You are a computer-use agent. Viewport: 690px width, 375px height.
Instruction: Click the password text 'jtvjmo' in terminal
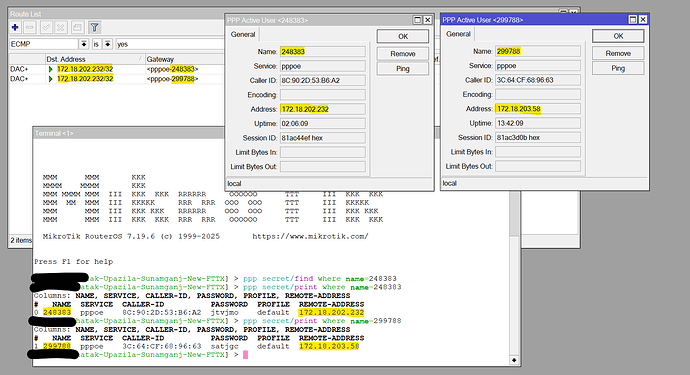(224, 312)
